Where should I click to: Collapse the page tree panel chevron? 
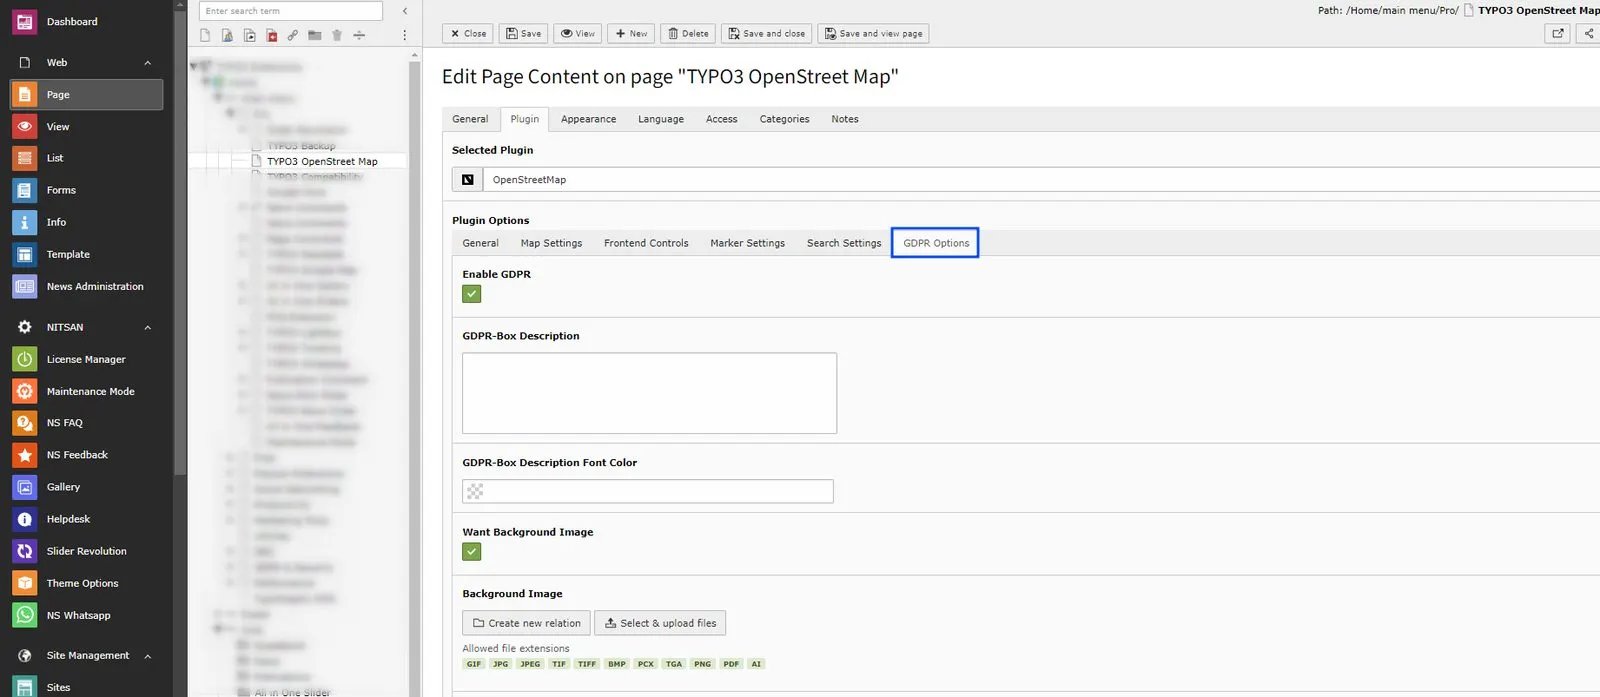pyautogui.click(x=405, y=11)
